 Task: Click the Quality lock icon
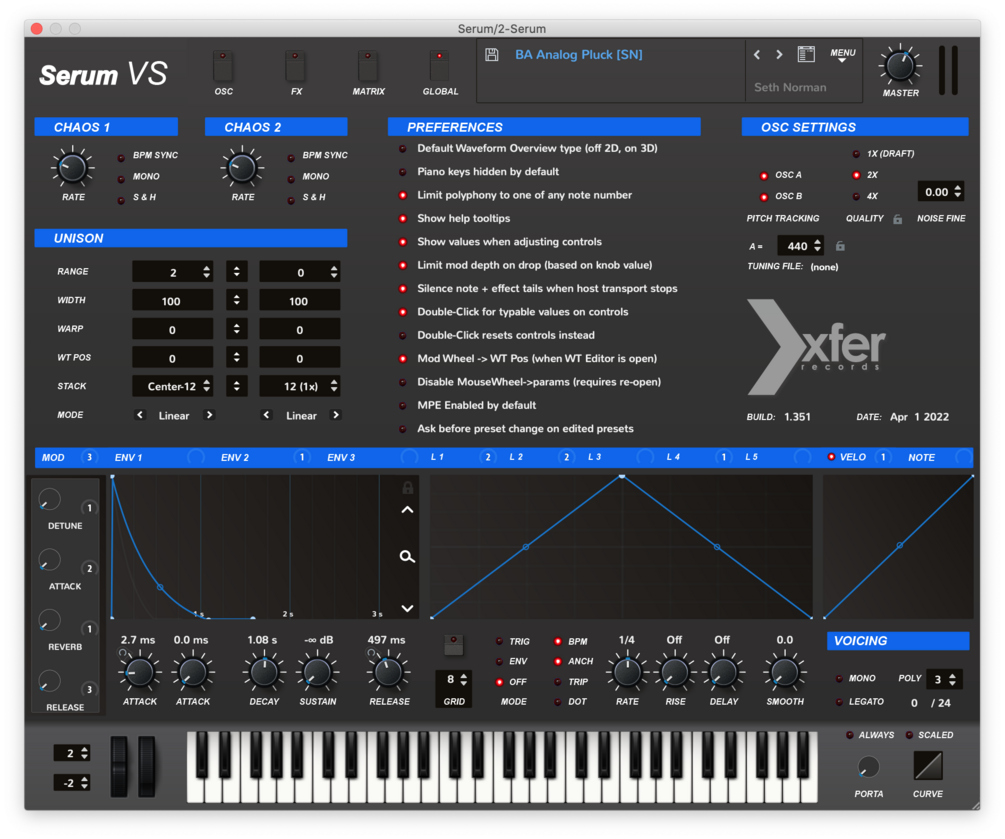click(x=898, y=219)
